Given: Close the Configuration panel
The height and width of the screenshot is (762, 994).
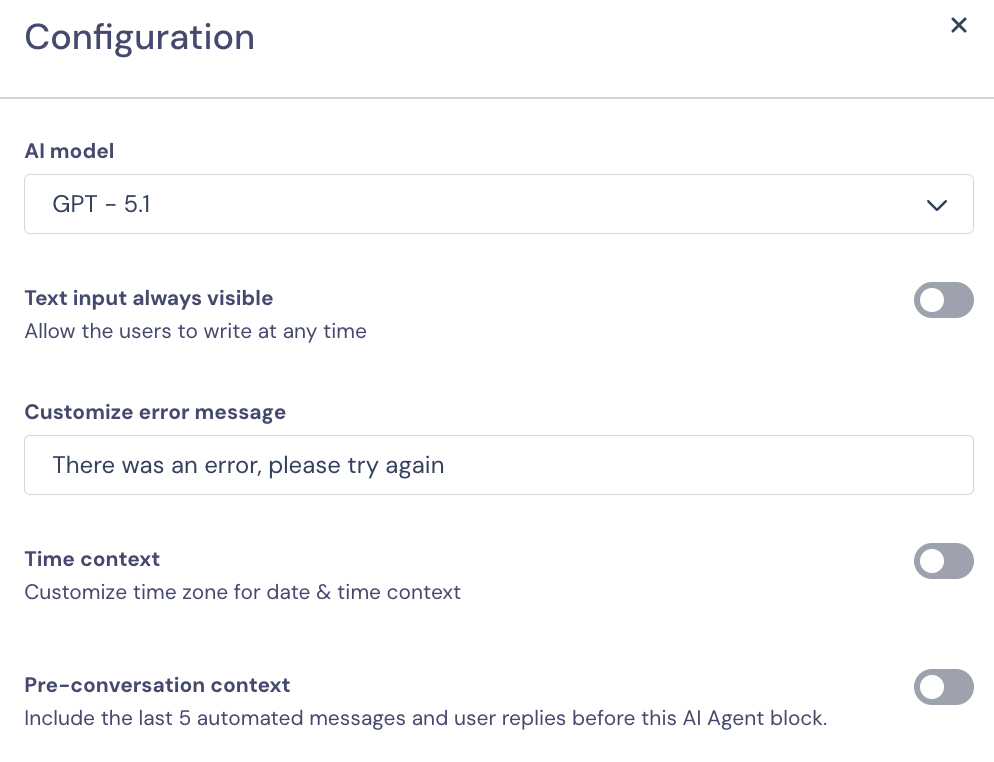Looking at the screenshot, I should pos(958,26).
